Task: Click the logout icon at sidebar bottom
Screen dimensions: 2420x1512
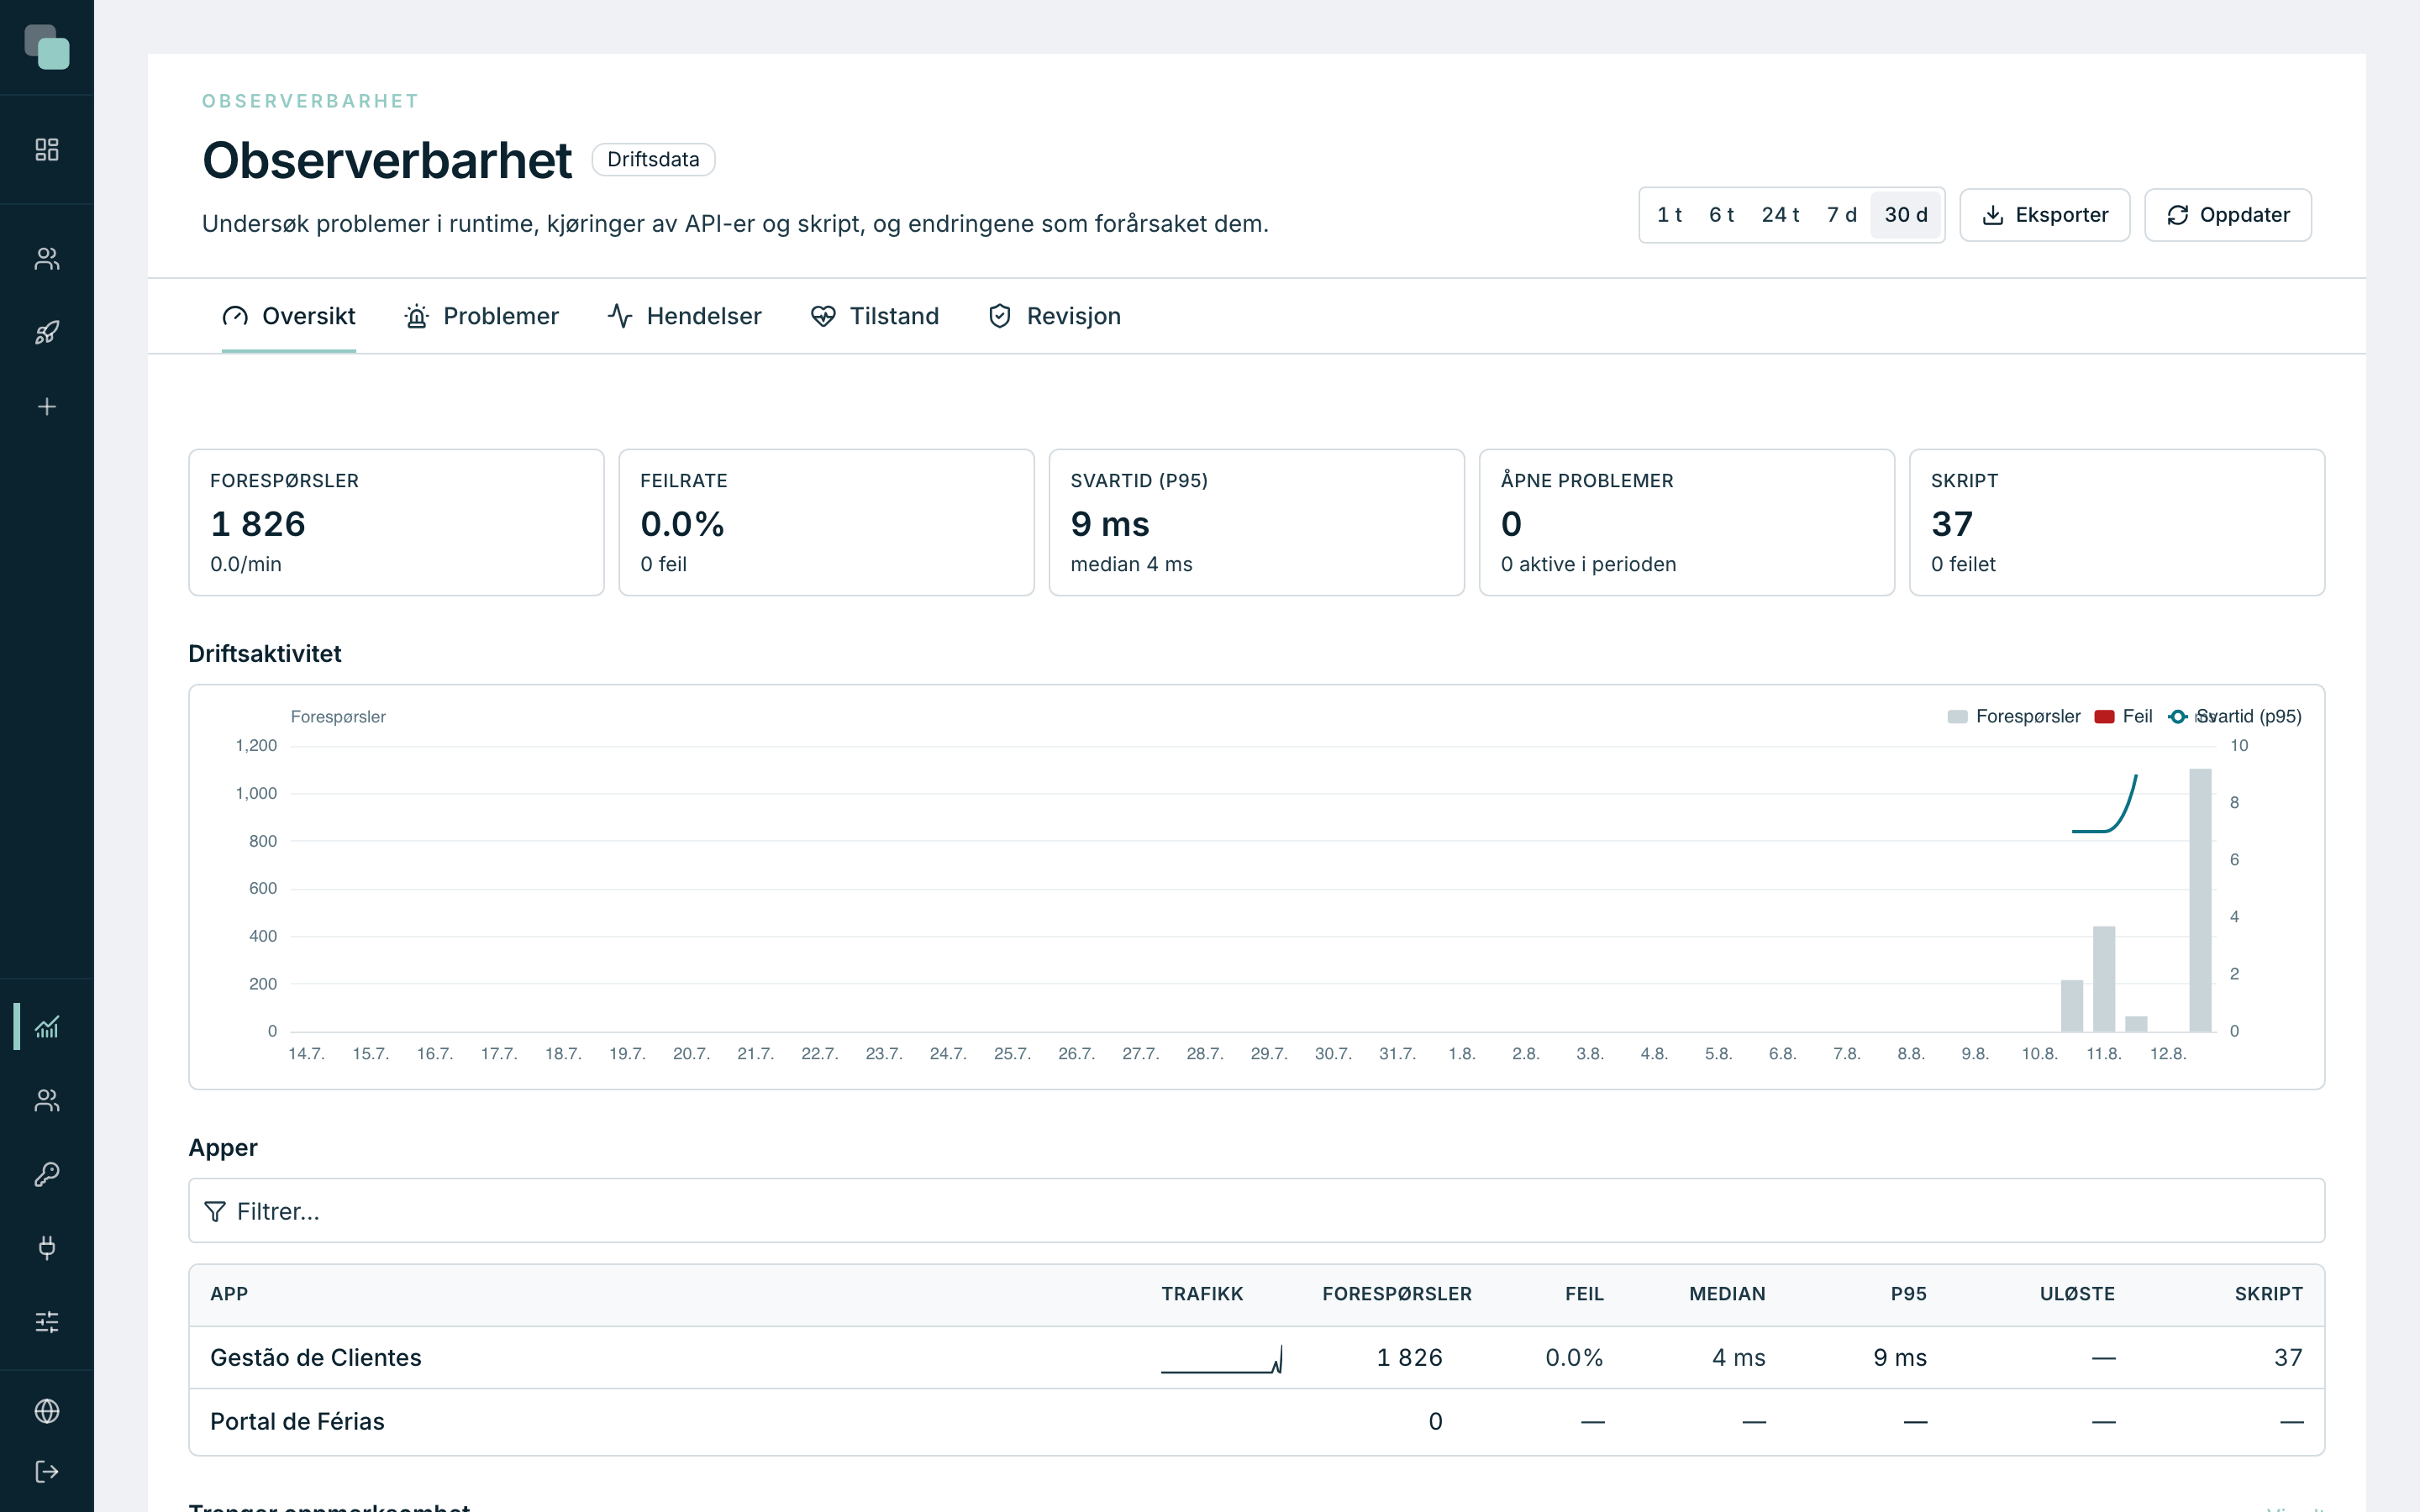Action: coord(47,1472)
